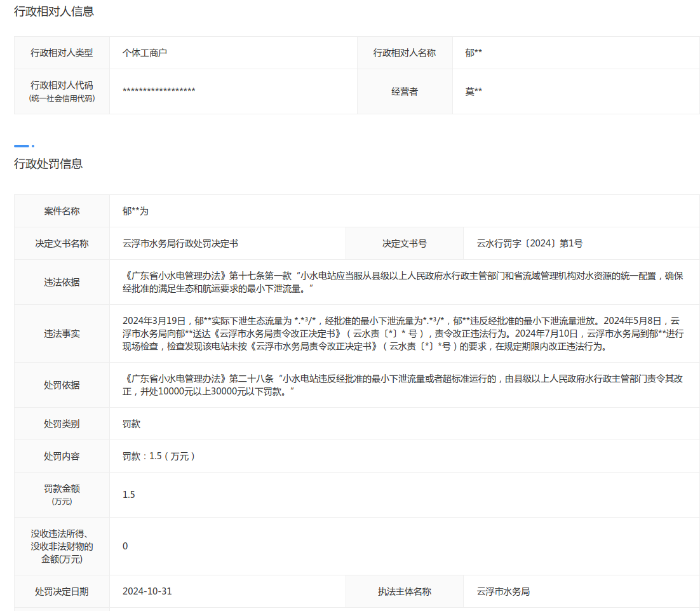This screenshot has height=611, width=700.
Task: Click the 经营者 label cell
Action: click(404, 91)
